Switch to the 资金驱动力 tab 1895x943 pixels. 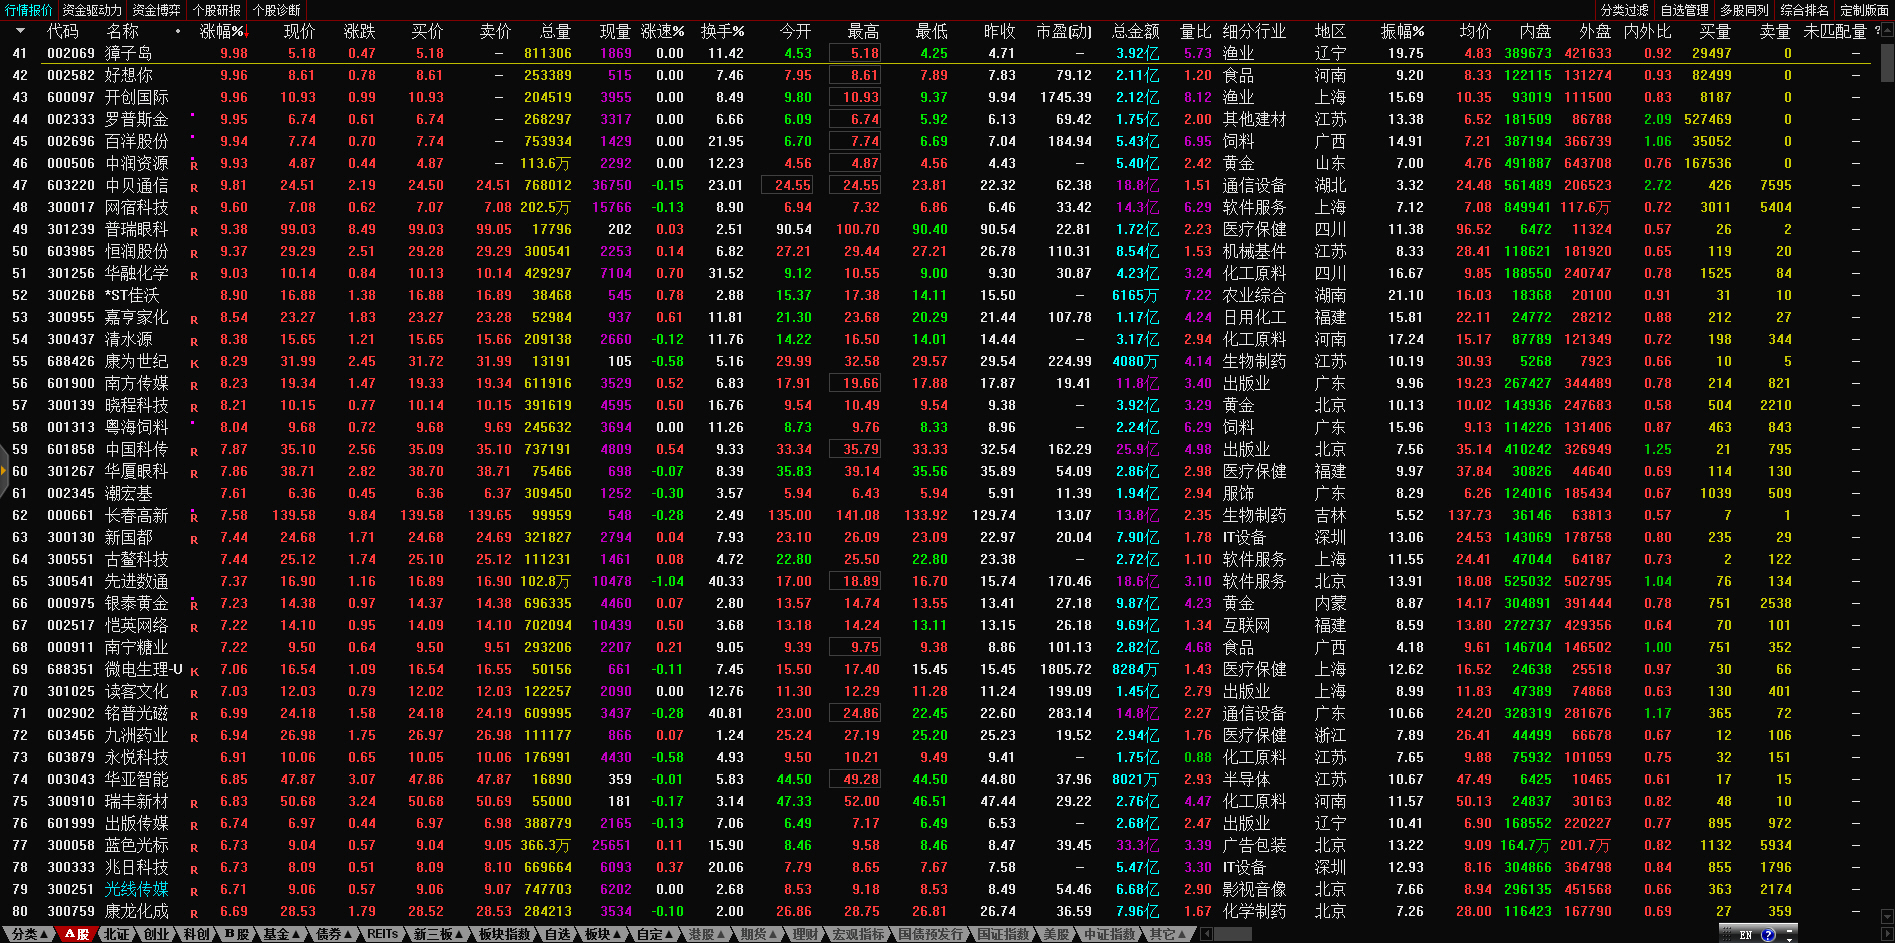[x=92, y=10]
